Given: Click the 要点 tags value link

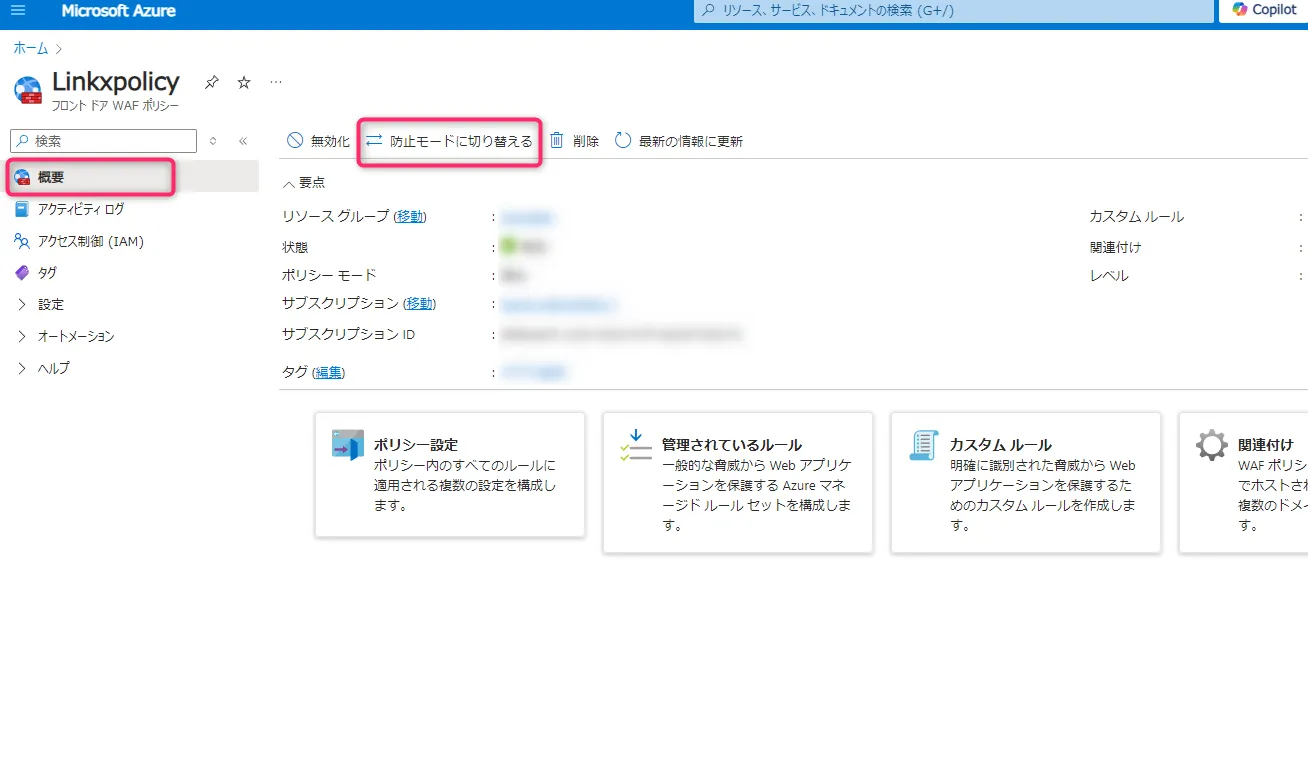Looking at the screenshot, I should [x=534, y=373].
